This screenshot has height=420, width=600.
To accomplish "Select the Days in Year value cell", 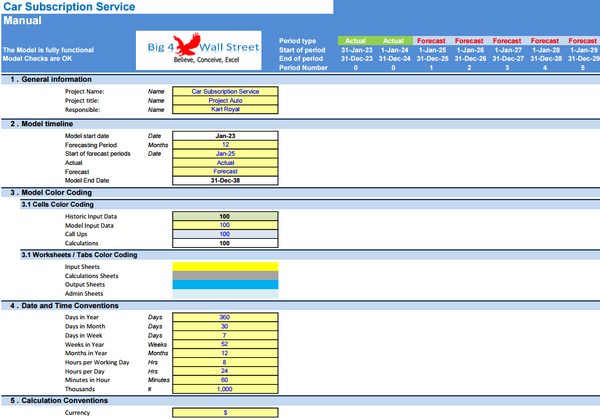I will coord(225,317).
